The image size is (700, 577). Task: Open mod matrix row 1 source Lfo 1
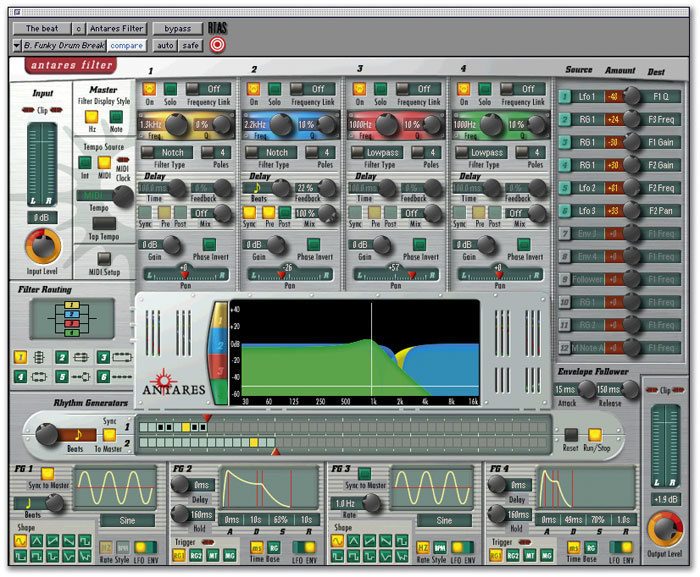[588, 96]
